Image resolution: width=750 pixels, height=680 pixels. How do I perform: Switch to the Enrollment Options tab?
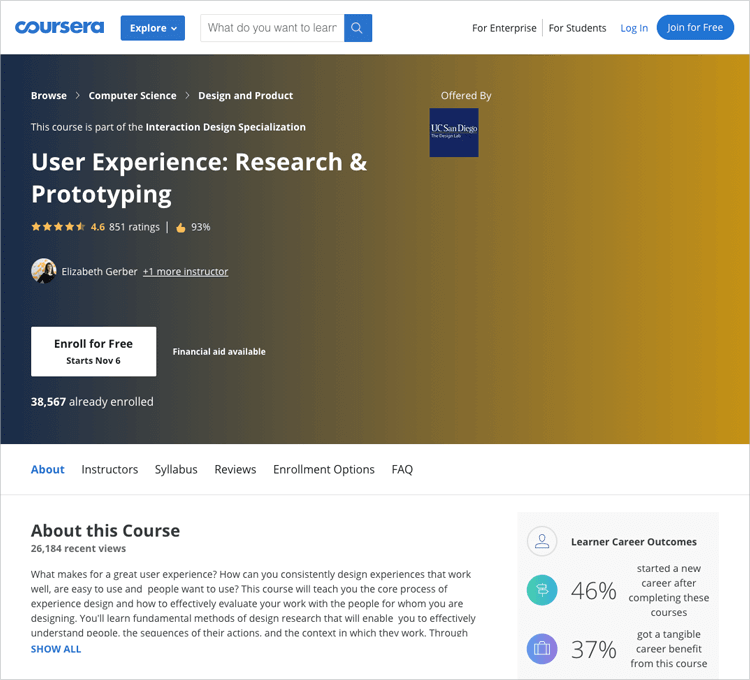click(324, 470)
